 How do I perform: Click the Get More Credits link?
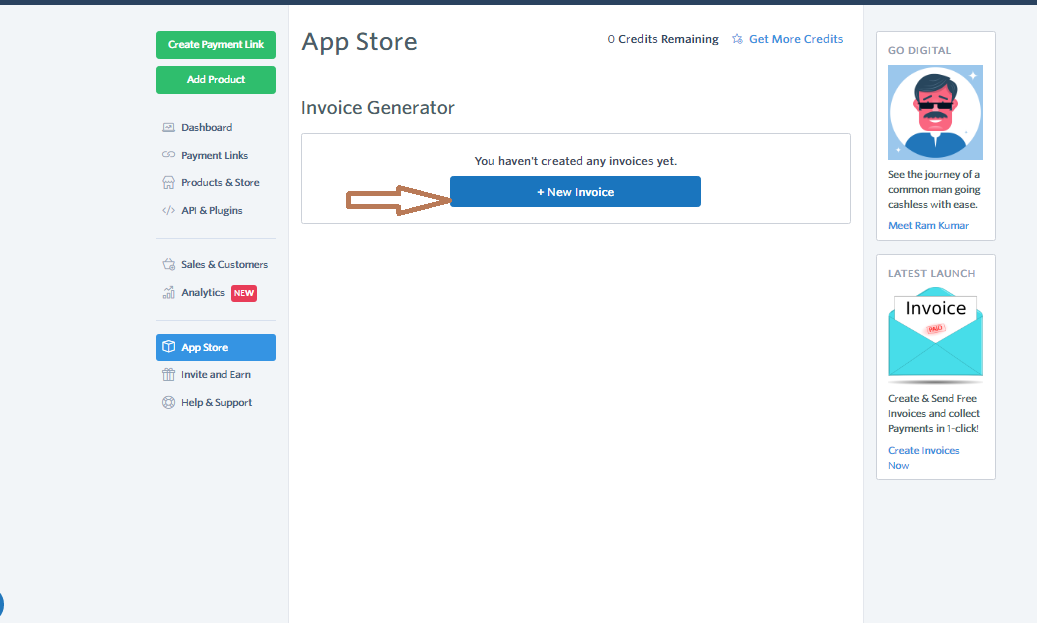pos(796,39)
